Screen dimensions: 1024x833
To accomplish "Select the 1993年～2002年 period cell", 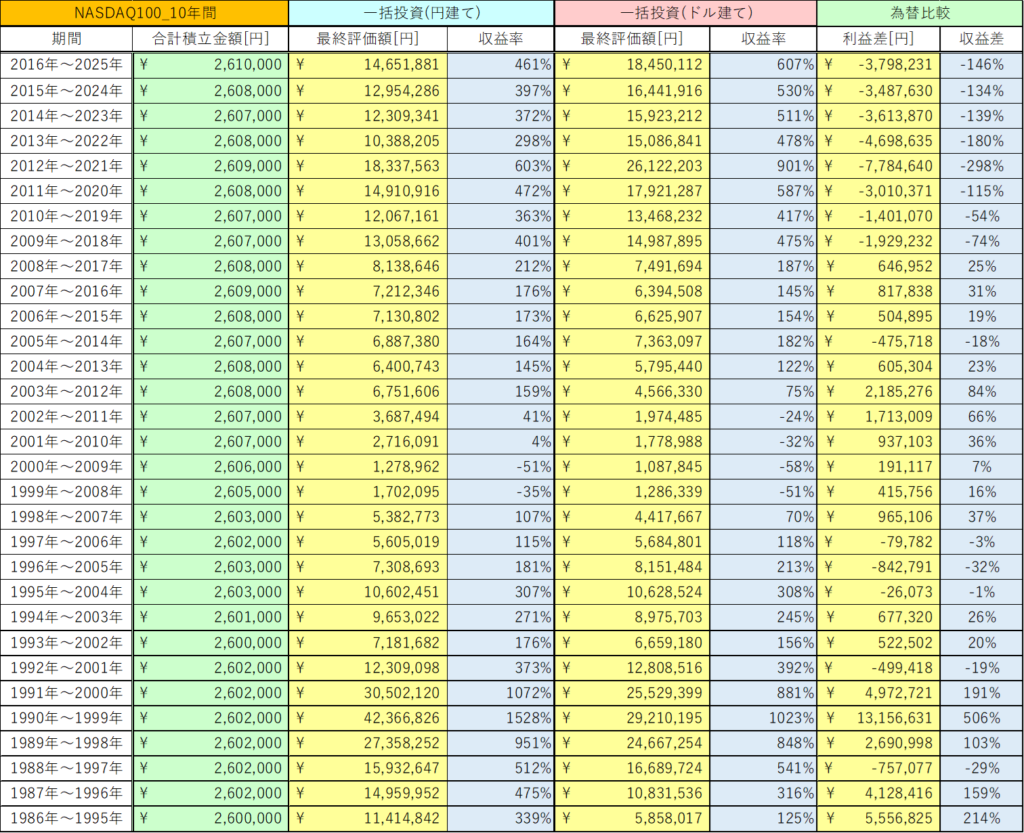I will pyautogui.click(x=66, y=643).
